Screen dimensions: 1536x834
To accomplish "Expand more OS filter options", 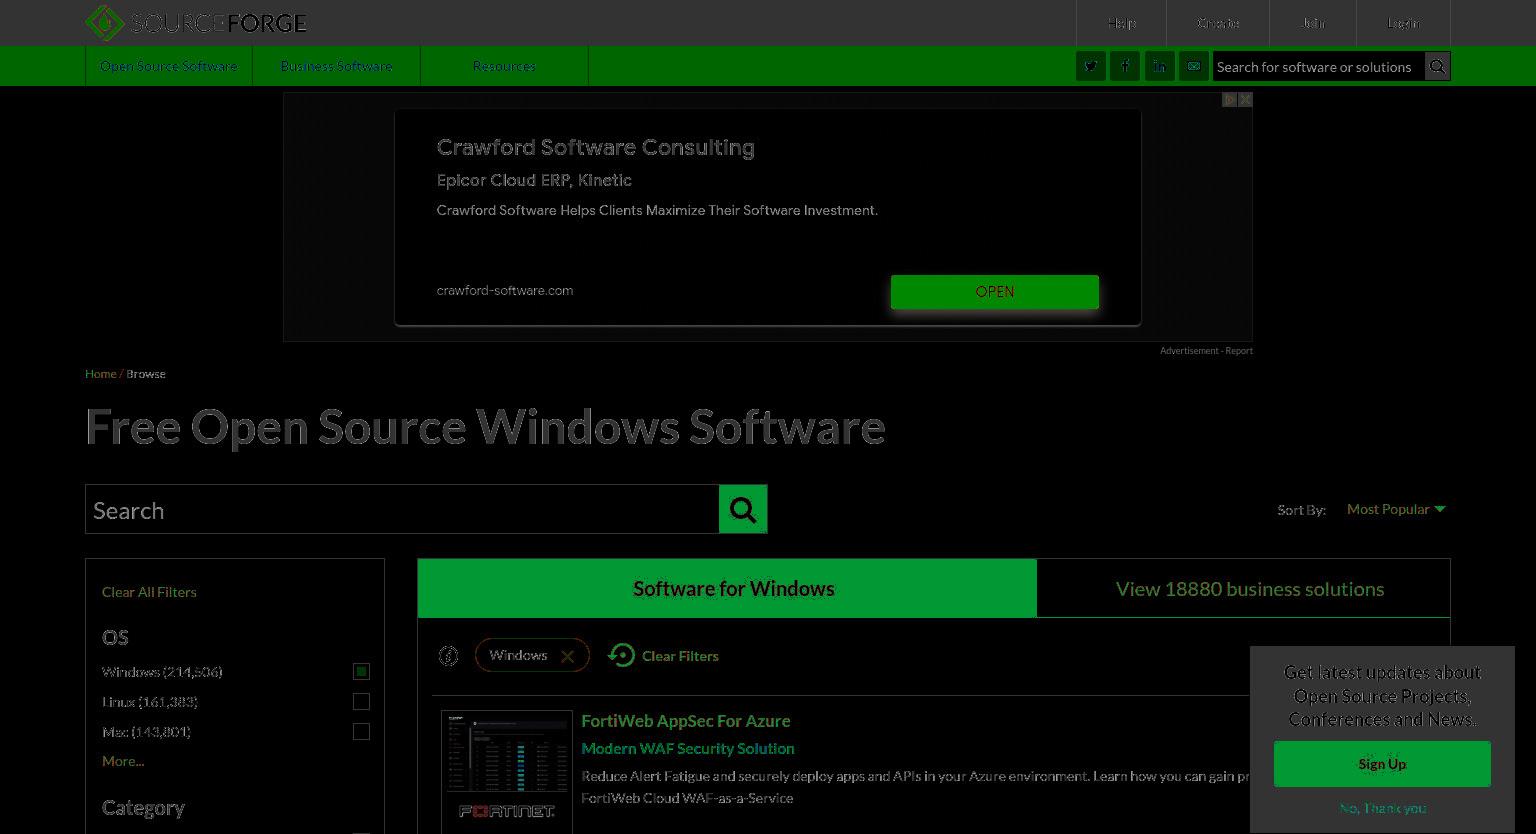I will pyautogui.click(x=123, y=761).
